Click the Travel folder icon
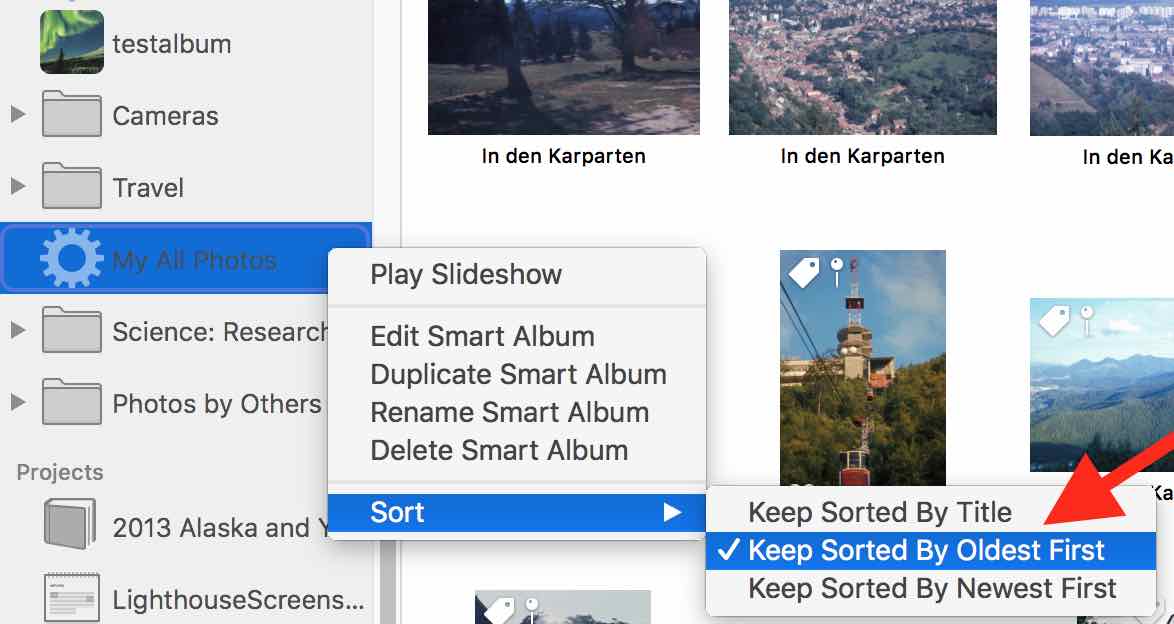This screenshot has width=1174, height=624. coord(72,188)
